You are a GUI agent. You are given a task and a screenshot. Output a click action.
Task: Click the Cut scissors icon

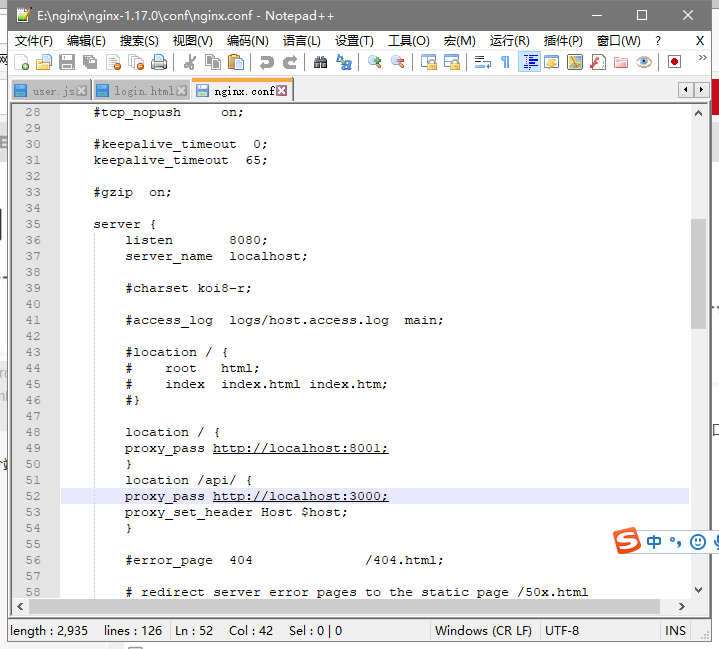[189, 62]
